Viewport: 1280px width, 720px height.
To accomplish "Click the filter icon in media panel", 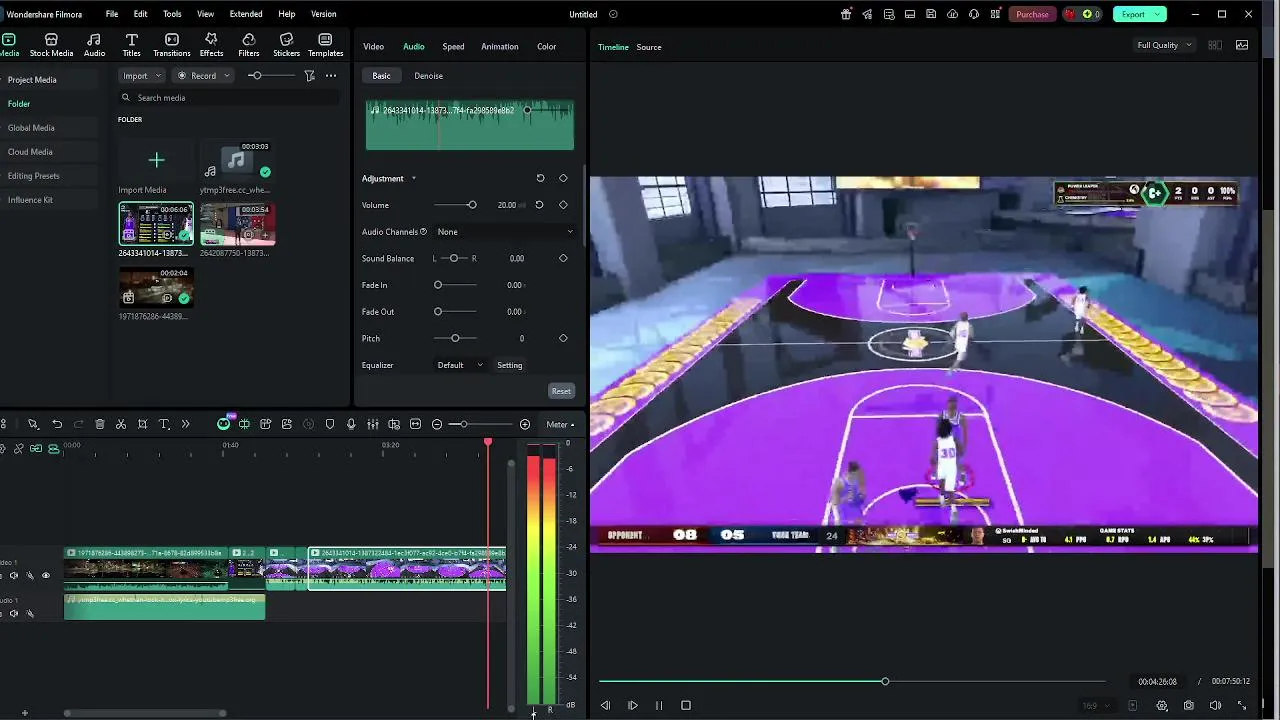I will (x=309, y=76).
